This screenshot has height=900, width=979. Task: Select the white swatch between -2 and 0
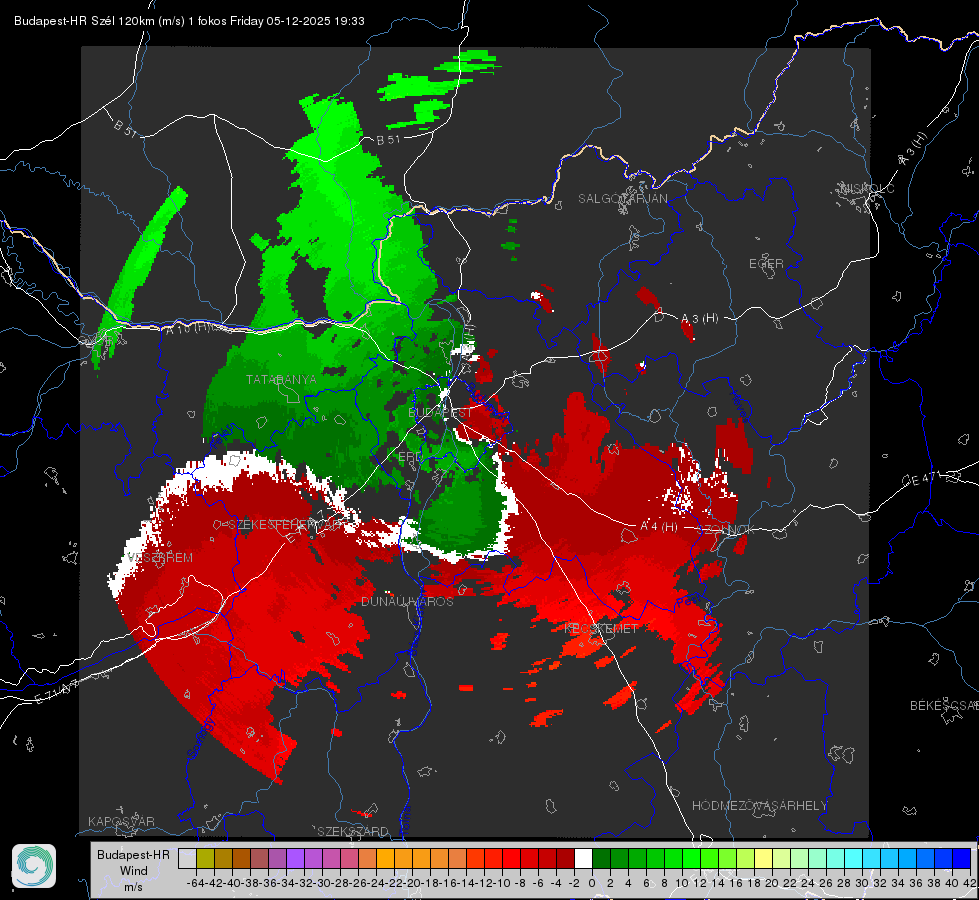(x=583, y=858)
